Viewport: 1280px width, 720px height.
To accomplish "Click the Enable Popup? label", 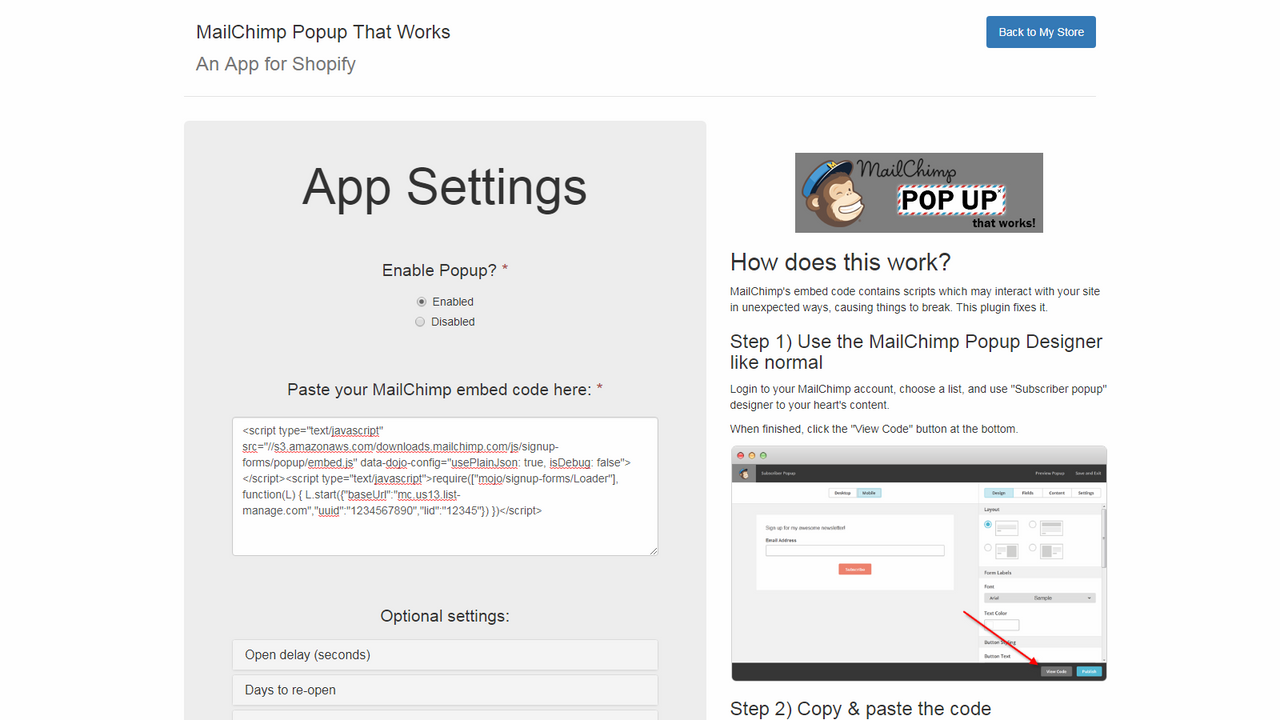I will point(445,270).
